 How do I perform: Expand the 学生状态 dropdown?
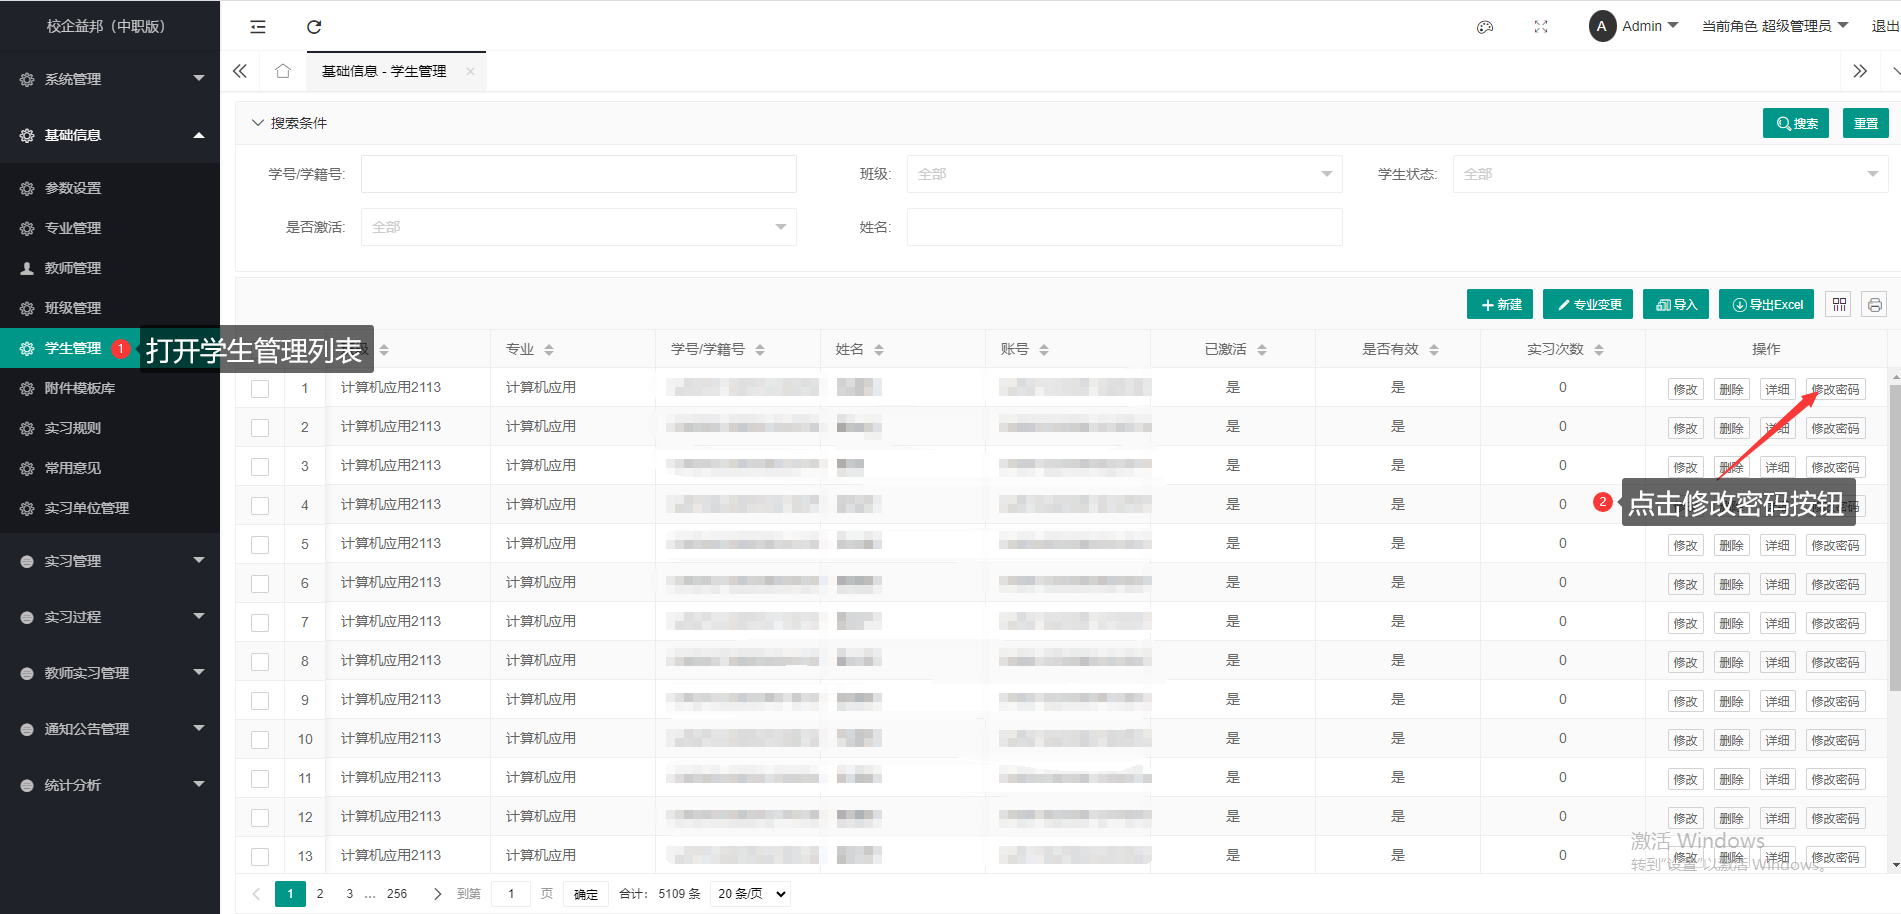(x=1669, y=174)
